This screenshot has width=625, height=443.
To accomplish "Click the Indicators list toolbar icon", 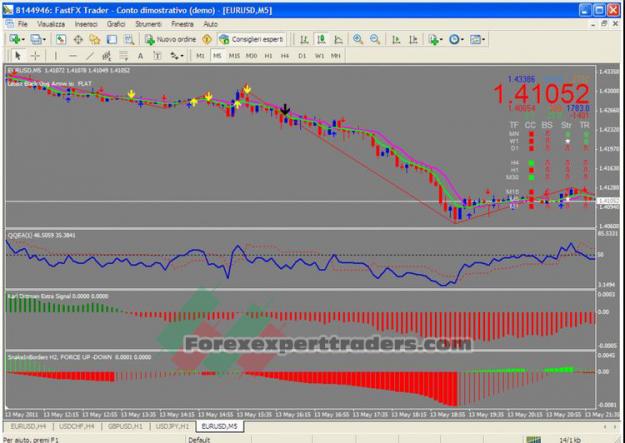I will point(433,39).
